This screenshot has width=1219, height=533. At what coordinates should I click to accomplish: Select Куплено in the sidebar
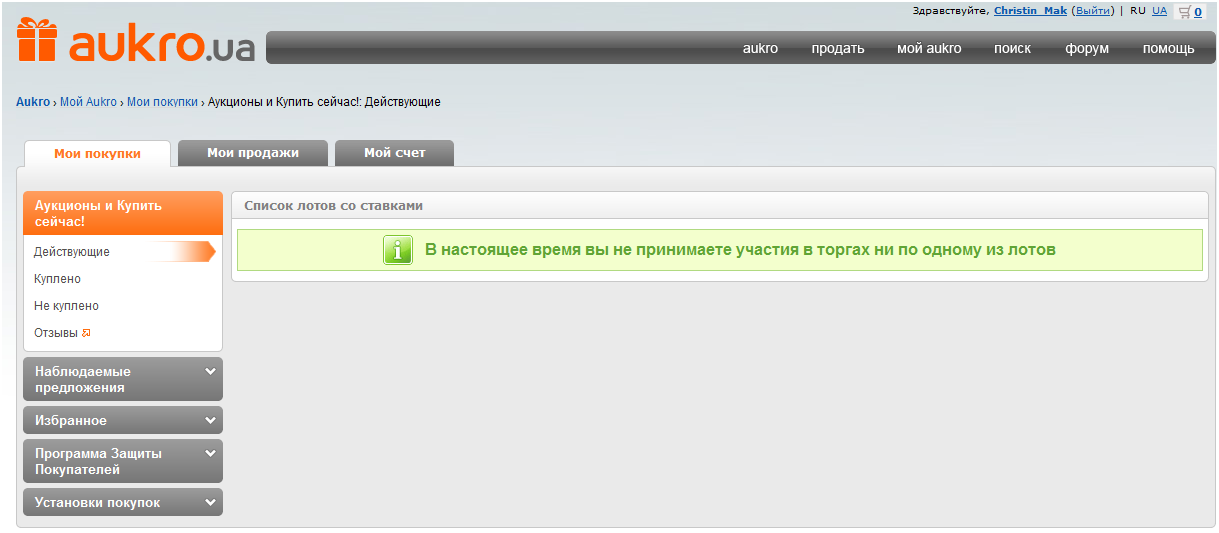[x=57, y=279]
